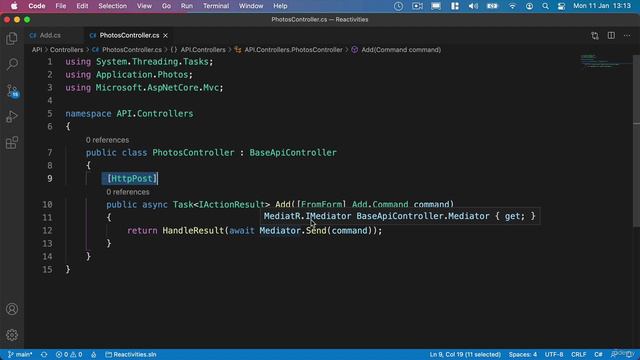This screenshot has width=640, height=360.
Task: Open the Accounts menu icon
Action: coord(12,309)
